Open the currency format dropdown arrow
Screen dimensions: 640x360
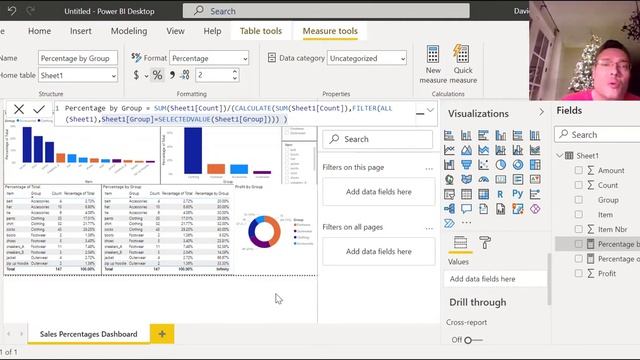pos(147,76)
